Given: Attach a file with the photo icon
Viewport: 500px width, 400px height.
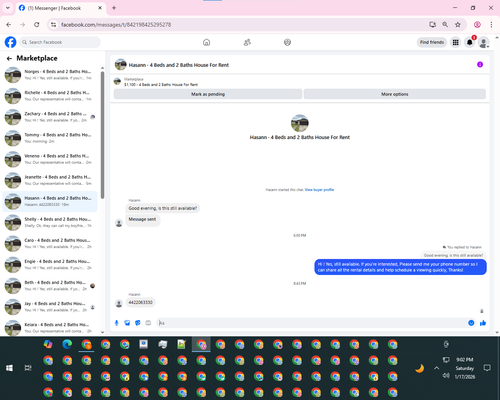Looking at the screenshot, I should (x=127, y=323).
